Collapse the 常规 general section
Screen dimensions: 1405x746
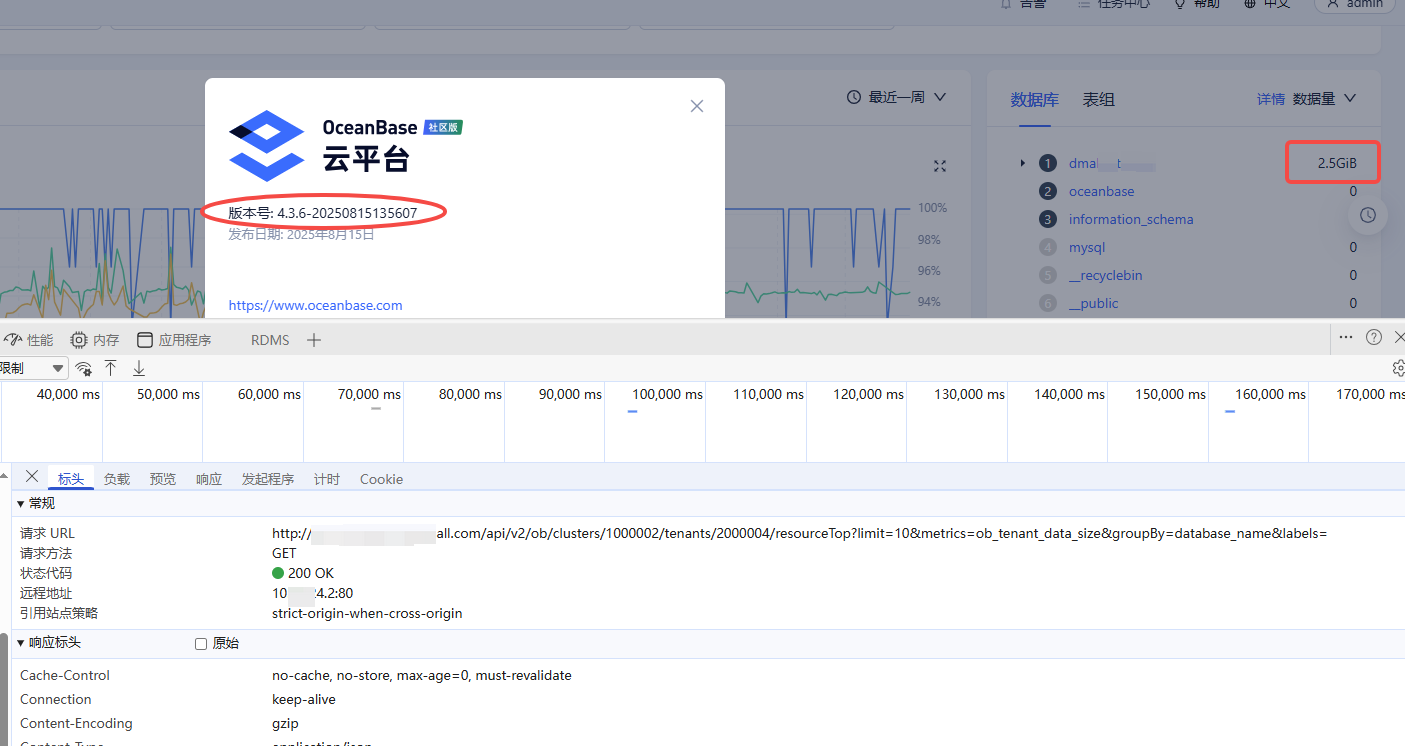[22, 503]
